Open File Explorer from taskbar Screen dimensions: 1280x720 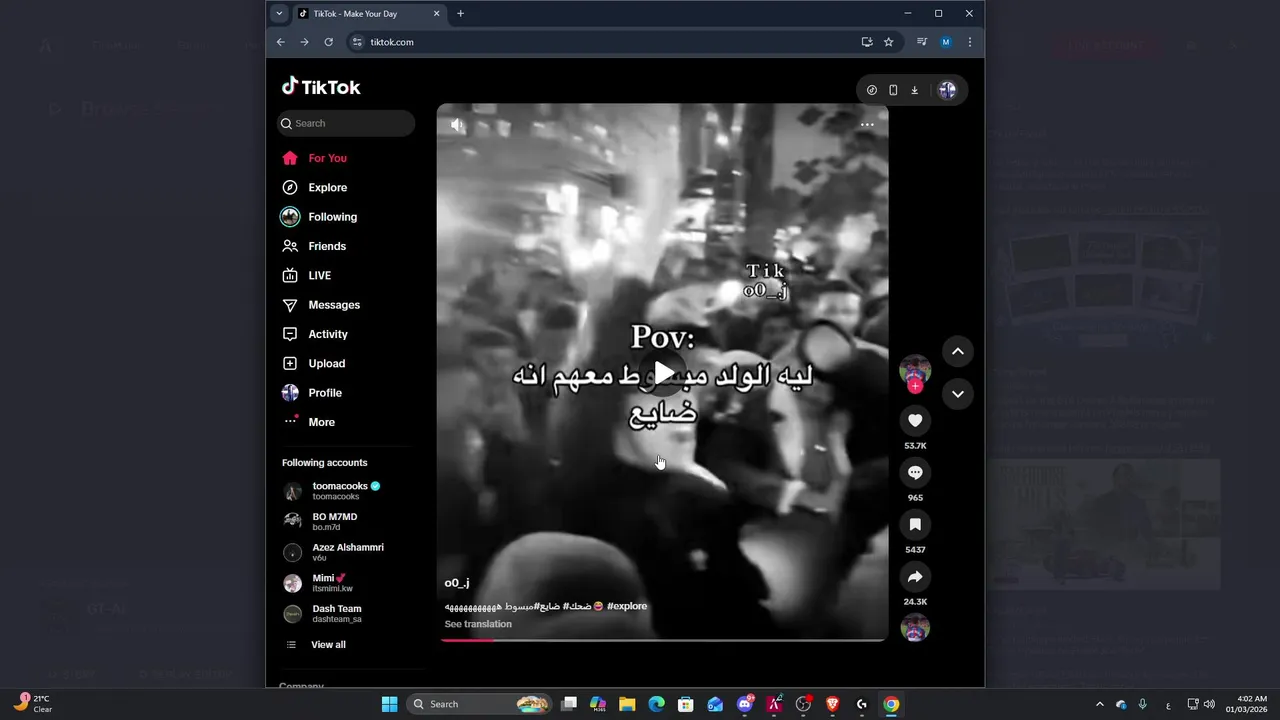[x=627, y=704]
